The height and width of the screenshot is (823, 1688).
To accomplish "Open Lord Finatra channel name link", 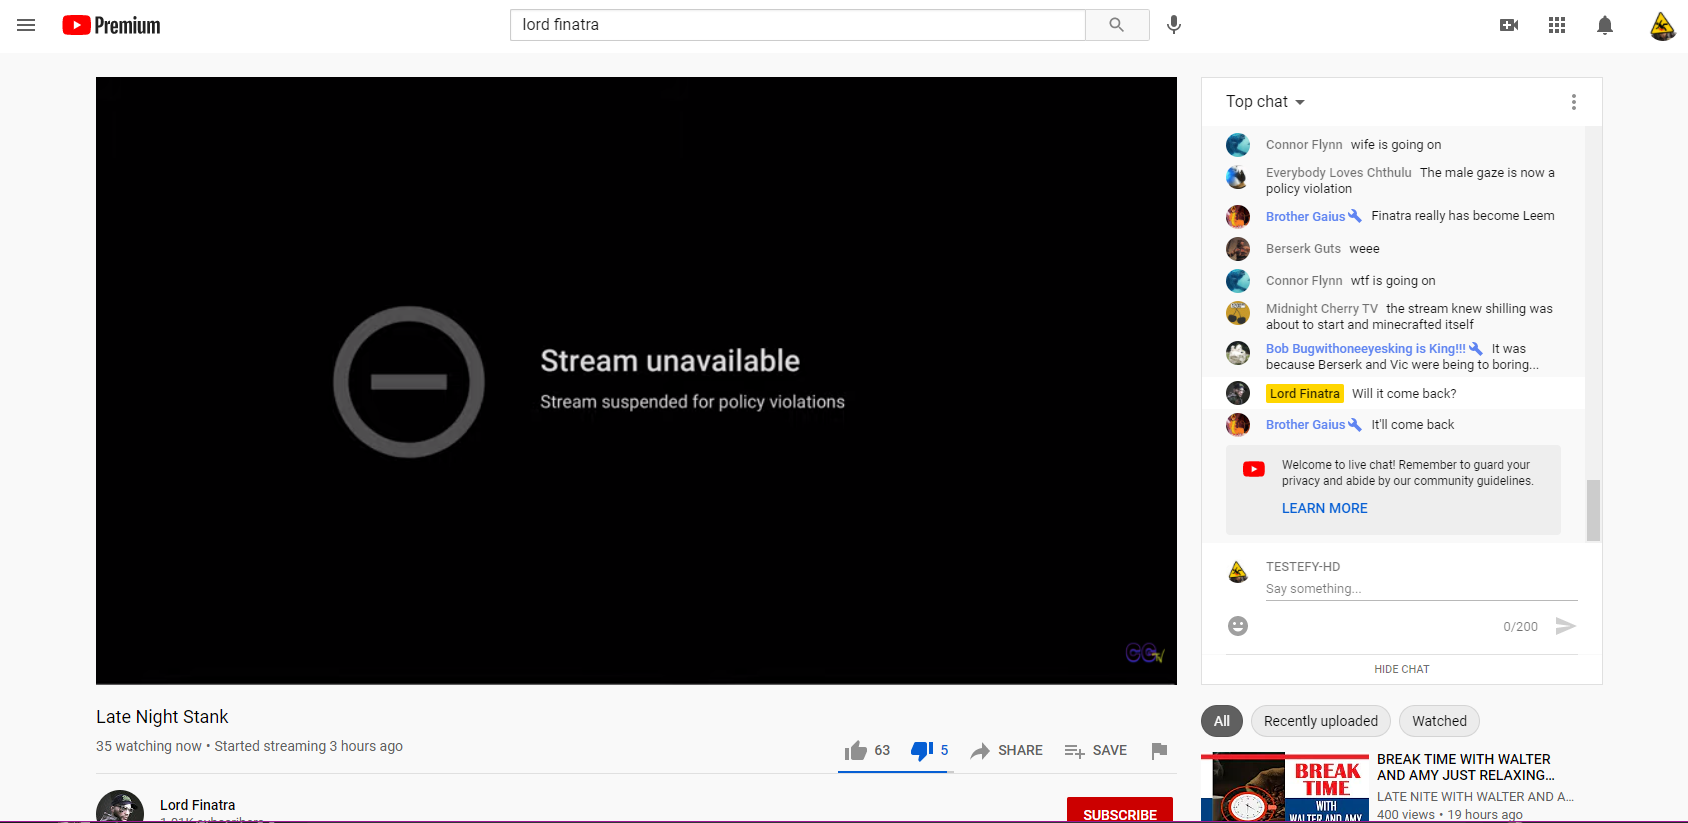I will 198,805.
